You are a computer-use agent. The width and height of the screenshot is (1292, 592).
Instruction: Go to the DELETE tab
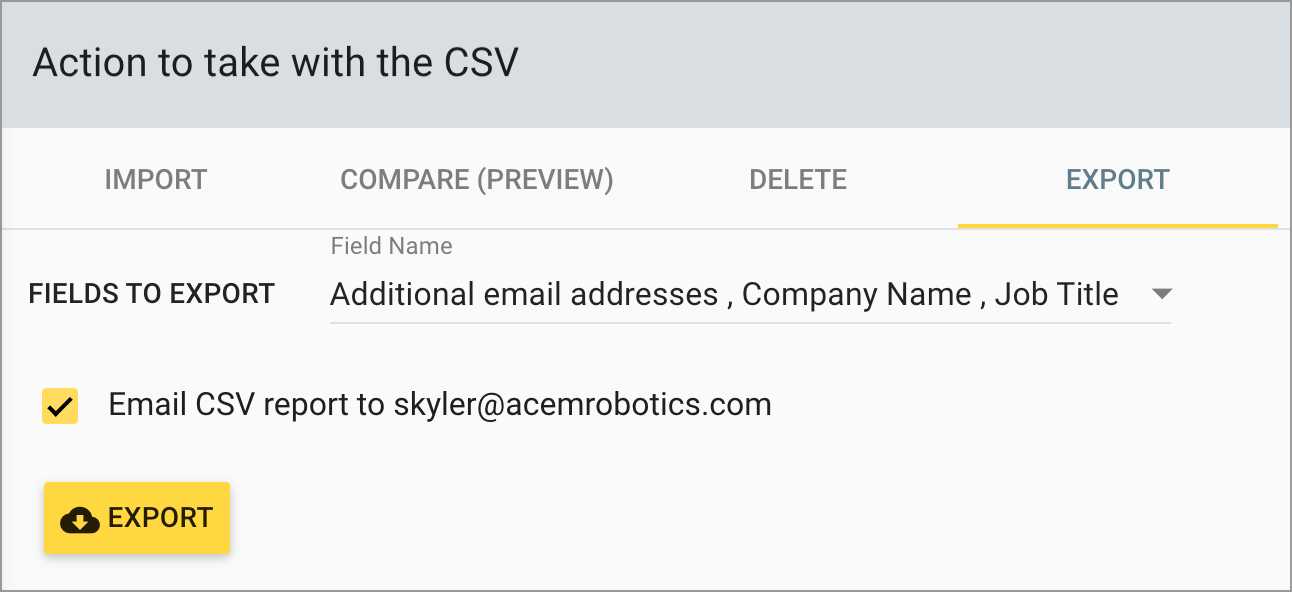point(798,180)
